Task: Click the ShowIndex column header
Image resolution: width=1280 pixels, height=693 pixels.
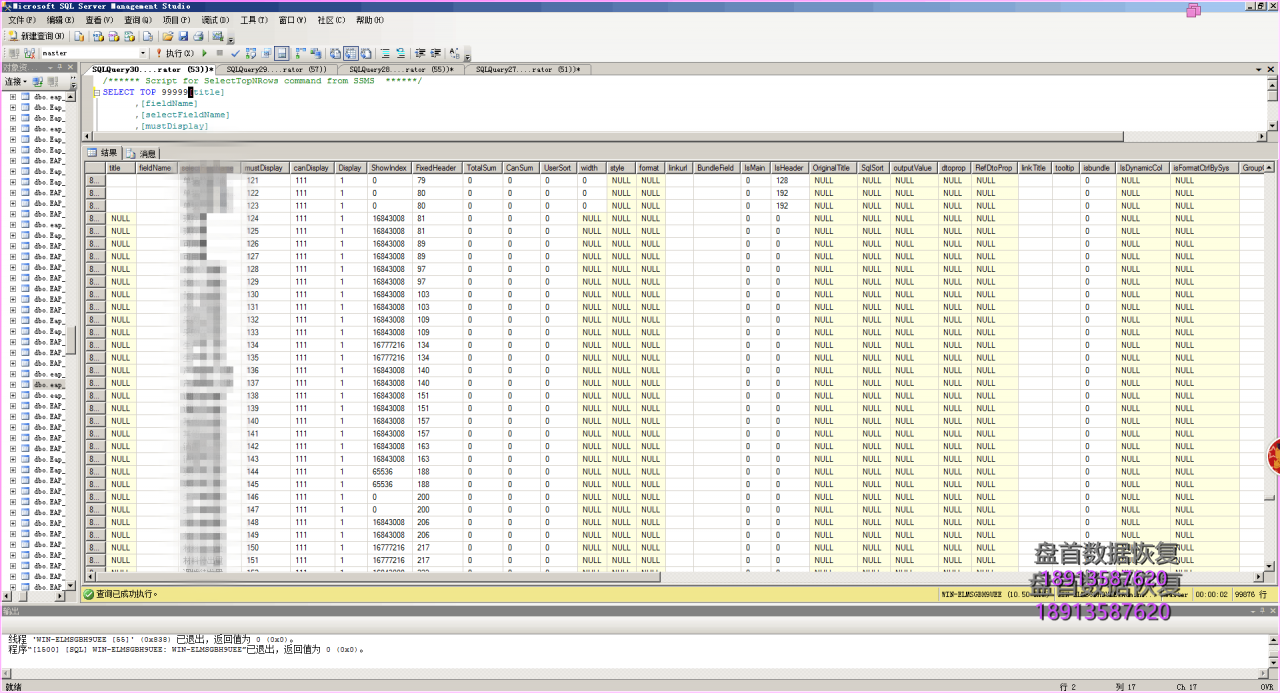Action: pos(389,168)
